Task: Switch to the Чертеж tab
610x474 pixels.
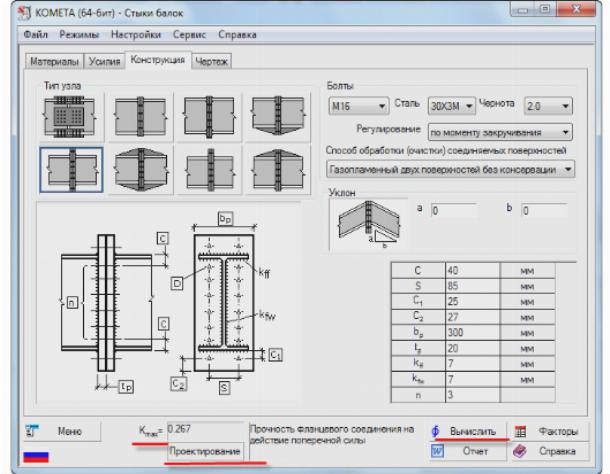Action: (211, 62)
